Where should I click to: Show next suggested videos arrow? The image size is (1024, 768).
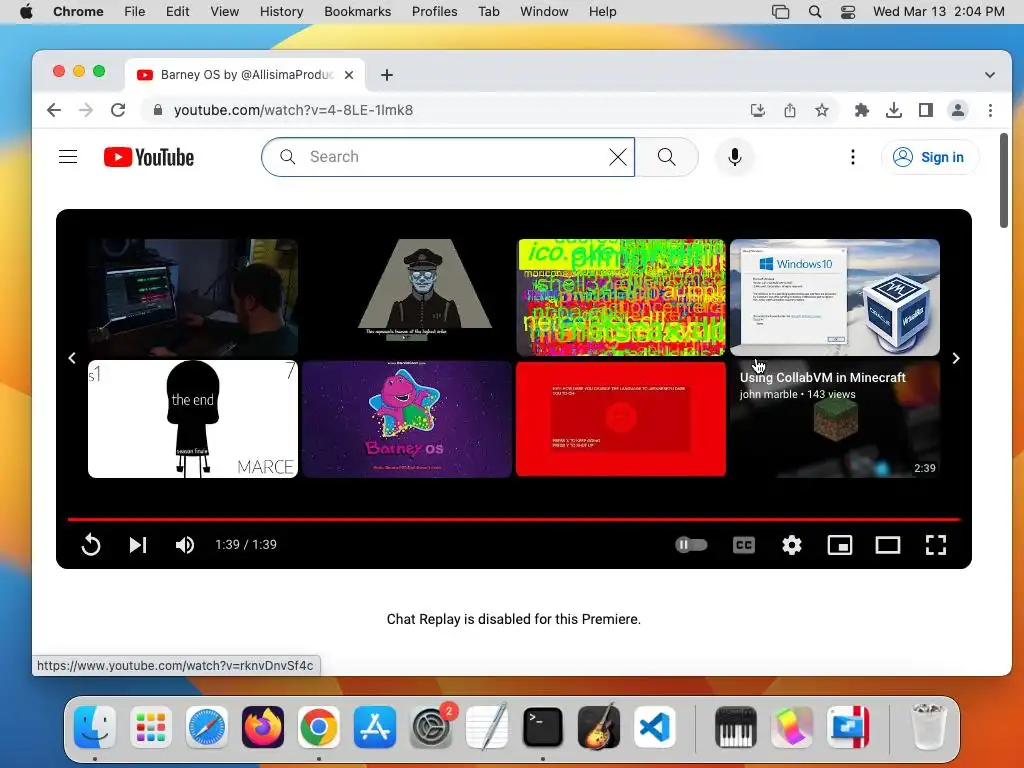955,358
